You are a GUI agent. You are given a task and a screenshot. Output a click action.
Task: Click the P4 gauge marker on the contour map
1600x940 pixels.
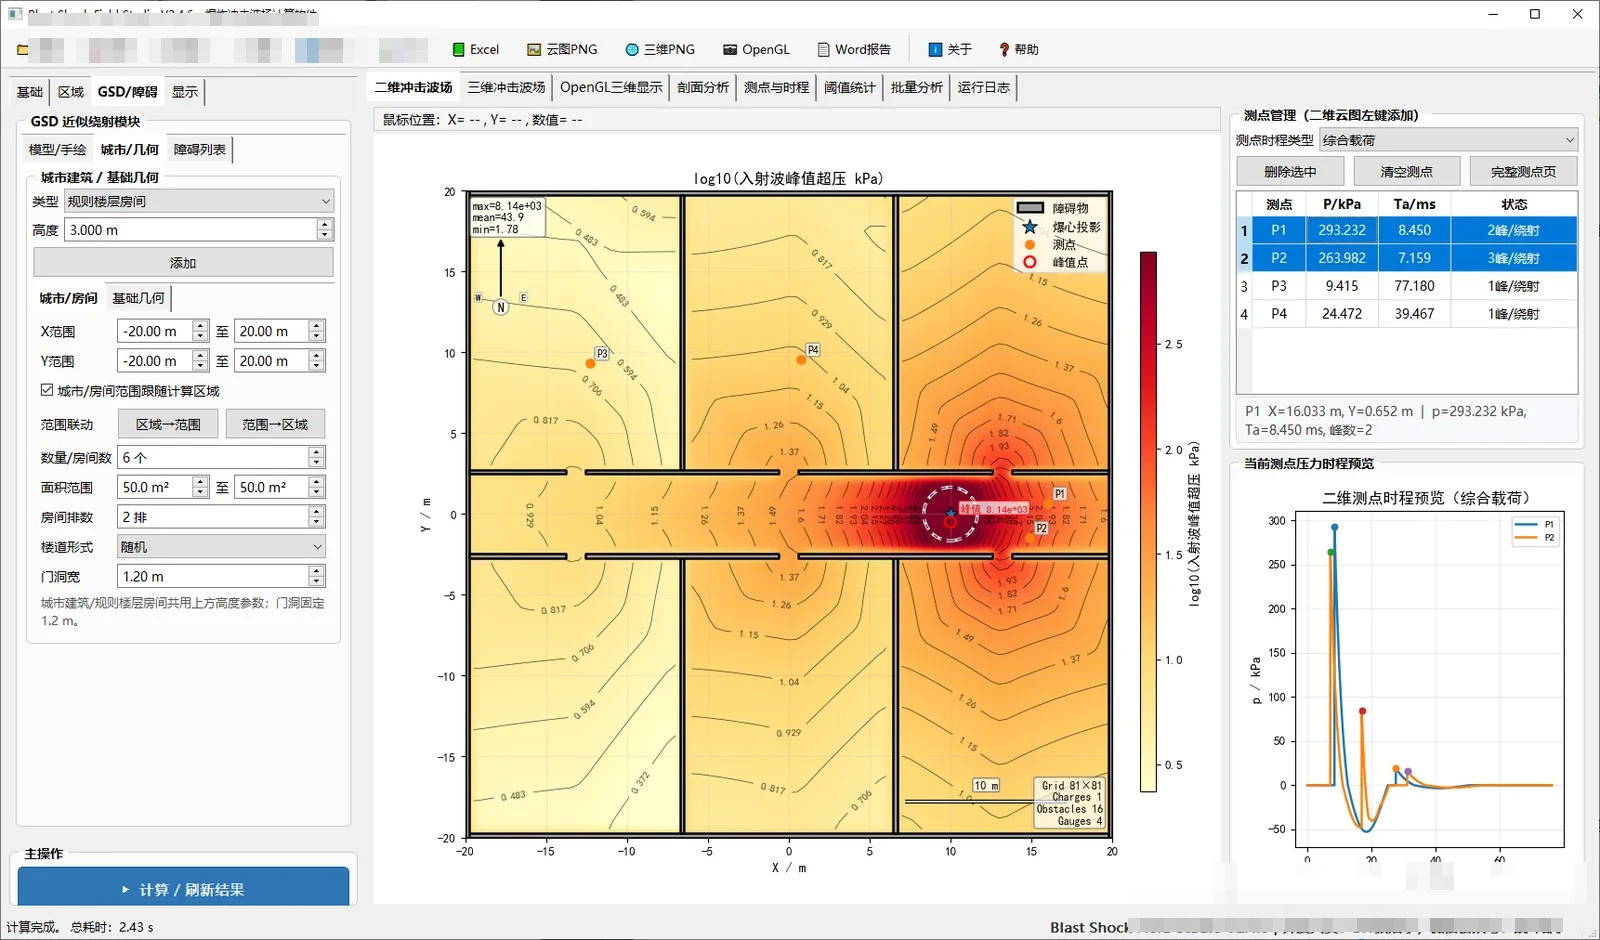(801, 360)
